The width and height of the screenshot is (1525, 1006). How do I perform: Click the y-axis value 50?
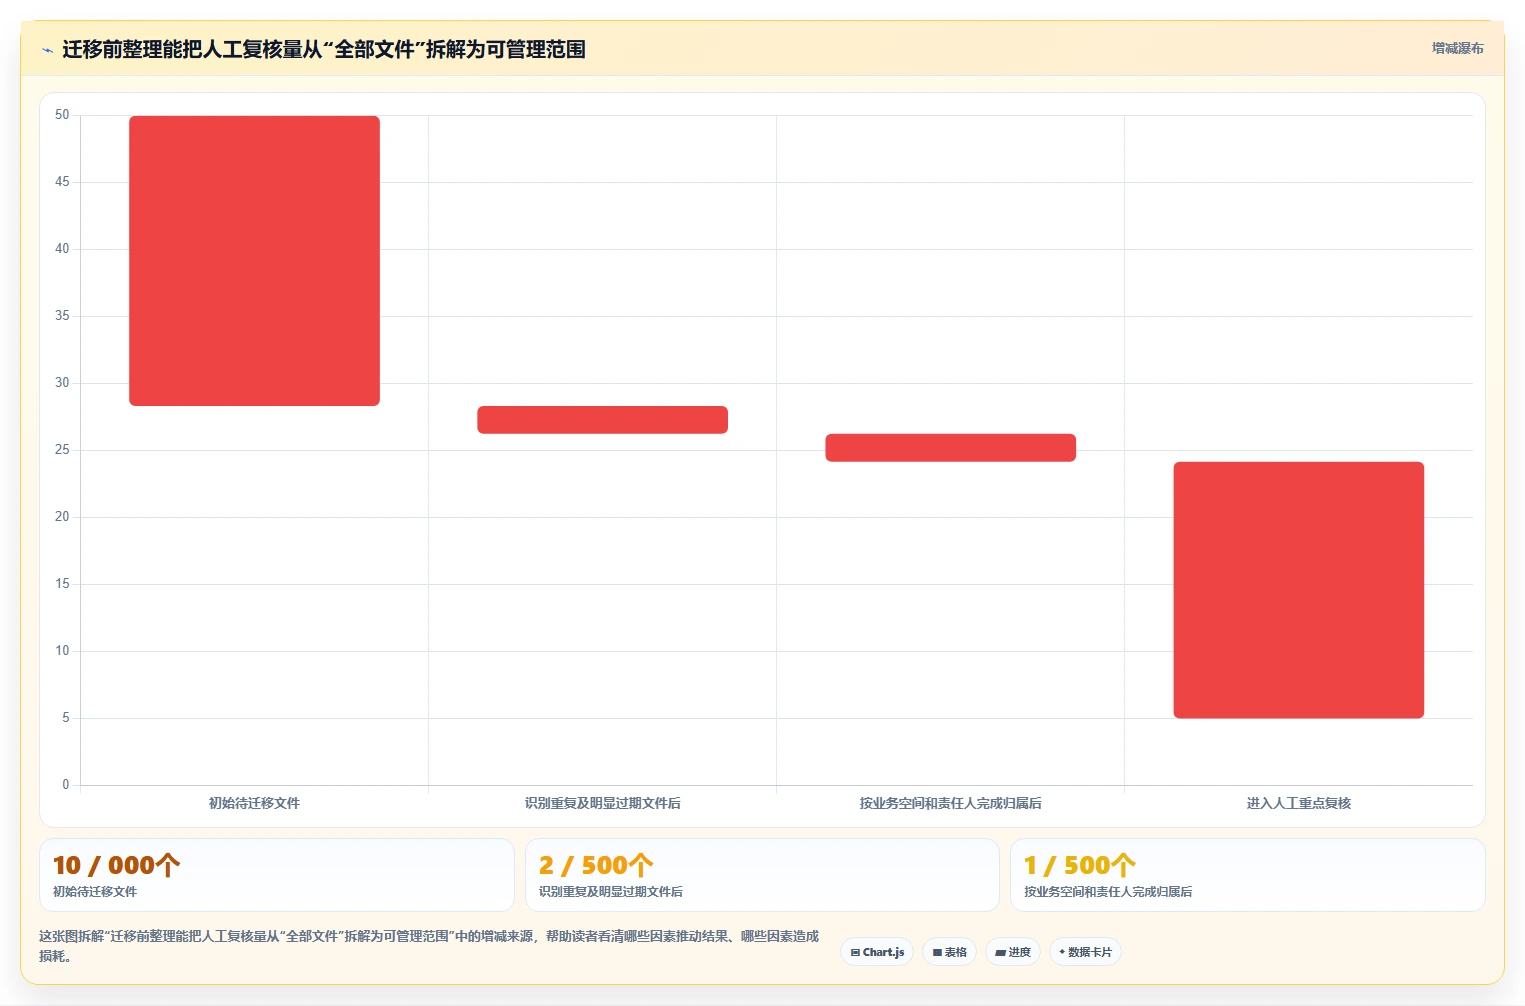tap(62, 115)
